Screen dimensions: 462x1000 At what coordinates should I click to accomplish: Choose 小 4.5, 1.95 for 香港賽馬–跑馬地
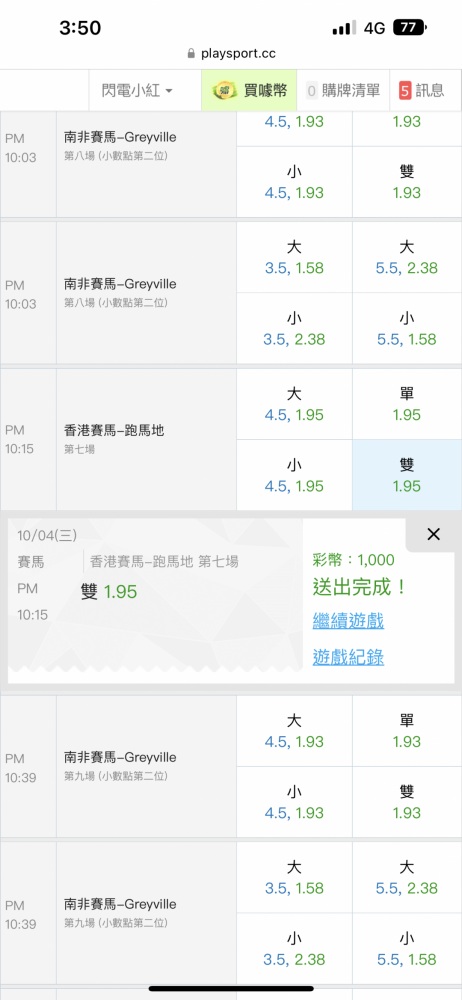pos(294,475)
